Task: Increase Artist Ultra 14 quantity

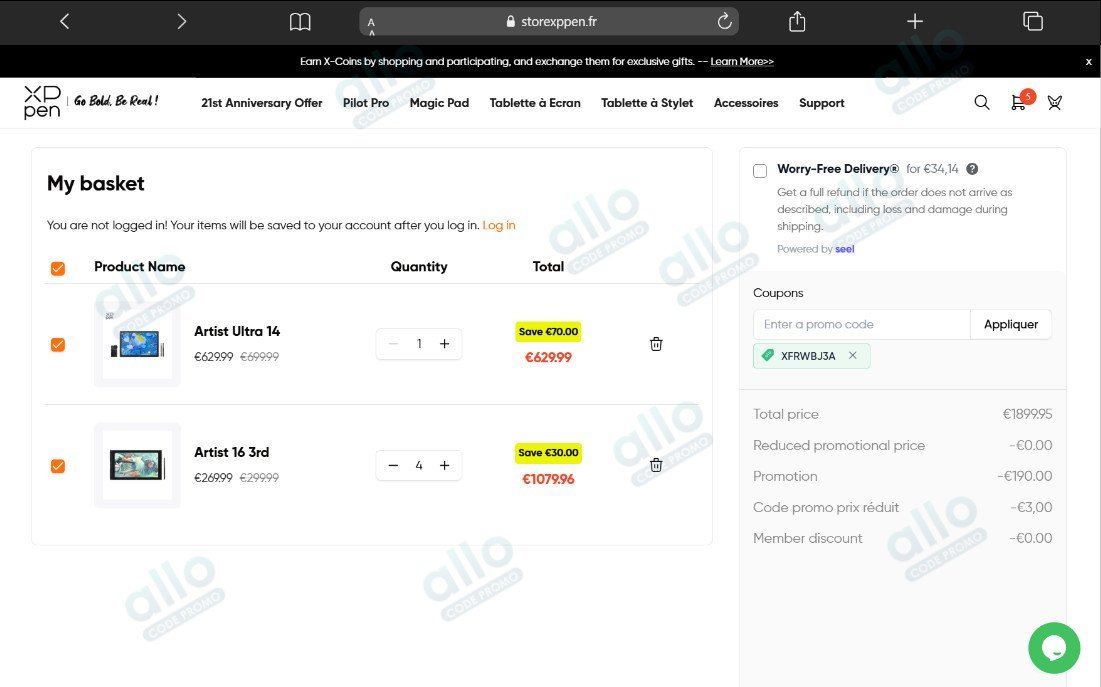Action: click(444, 344)
